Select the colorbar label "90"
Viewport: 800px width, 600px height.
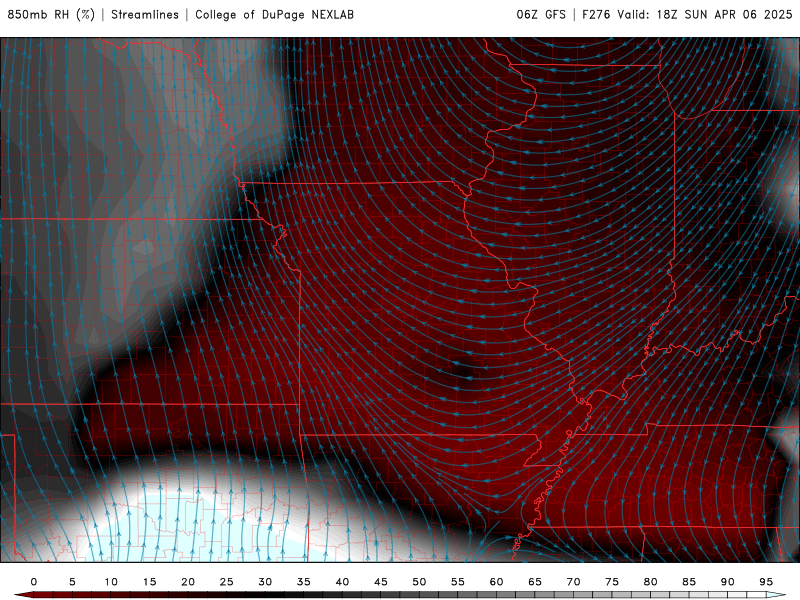click(x=728, y=582)
